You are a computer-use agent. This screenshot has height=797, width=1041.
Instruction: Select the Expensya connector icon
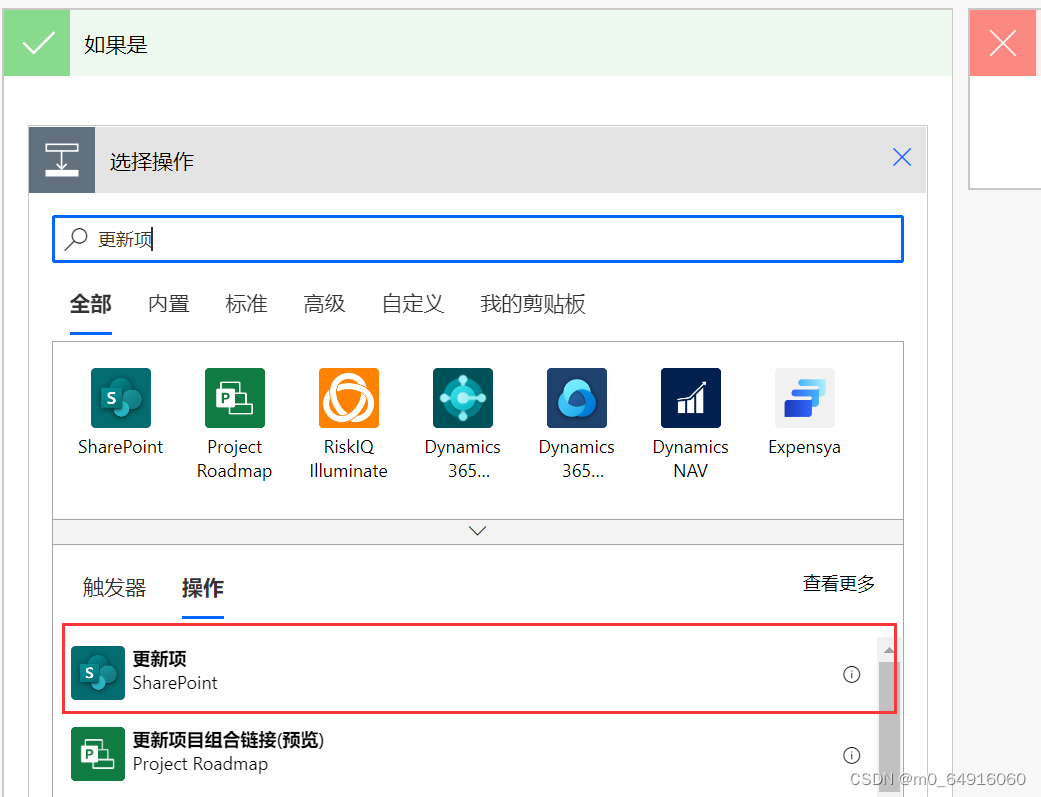[805, 398]
